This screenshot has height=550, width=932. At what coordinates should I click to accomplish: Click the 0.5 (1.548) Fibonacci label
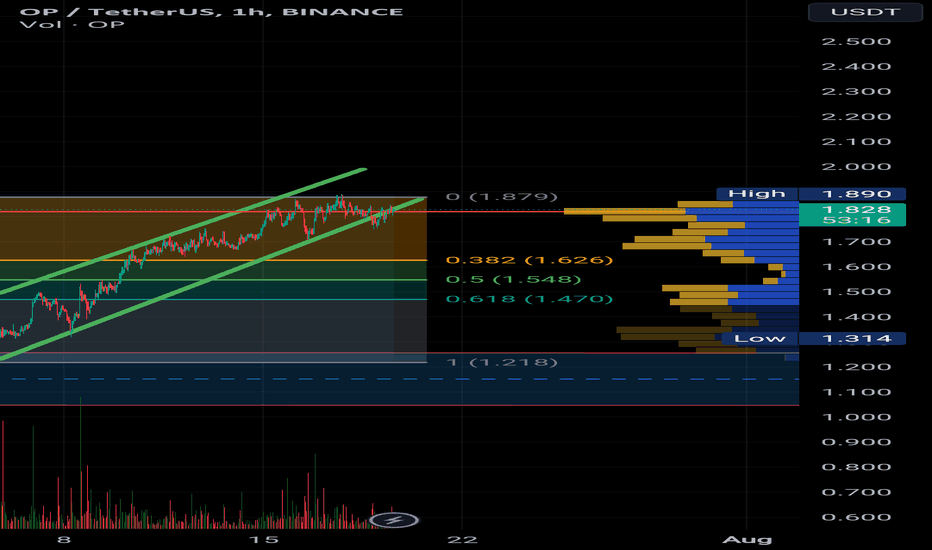[x=514, y=279]
